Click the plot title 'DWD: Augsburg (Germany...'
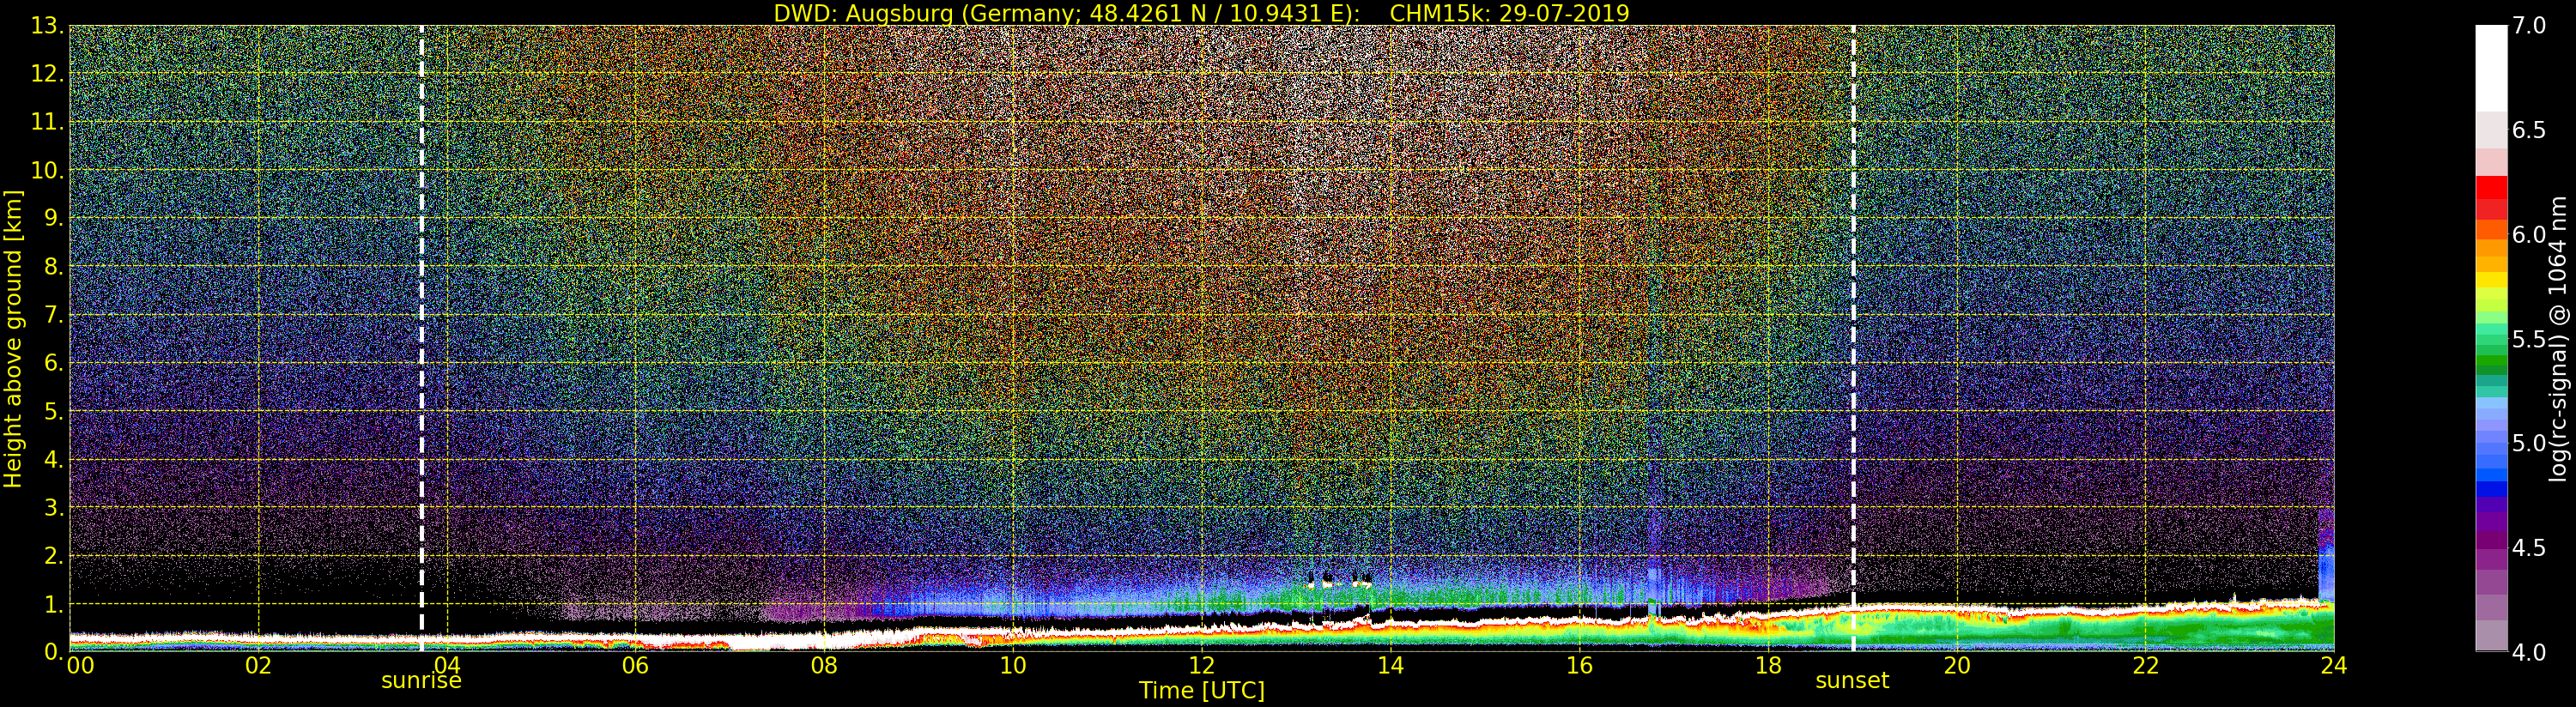The height and width of the screenshot is (707, 2576). tap(1201, 13)
